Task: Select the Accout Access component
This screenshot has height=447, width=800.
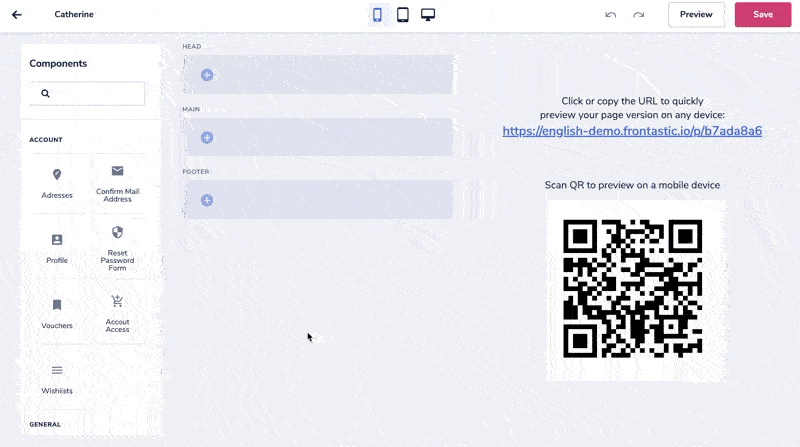Action: (117, 314)
